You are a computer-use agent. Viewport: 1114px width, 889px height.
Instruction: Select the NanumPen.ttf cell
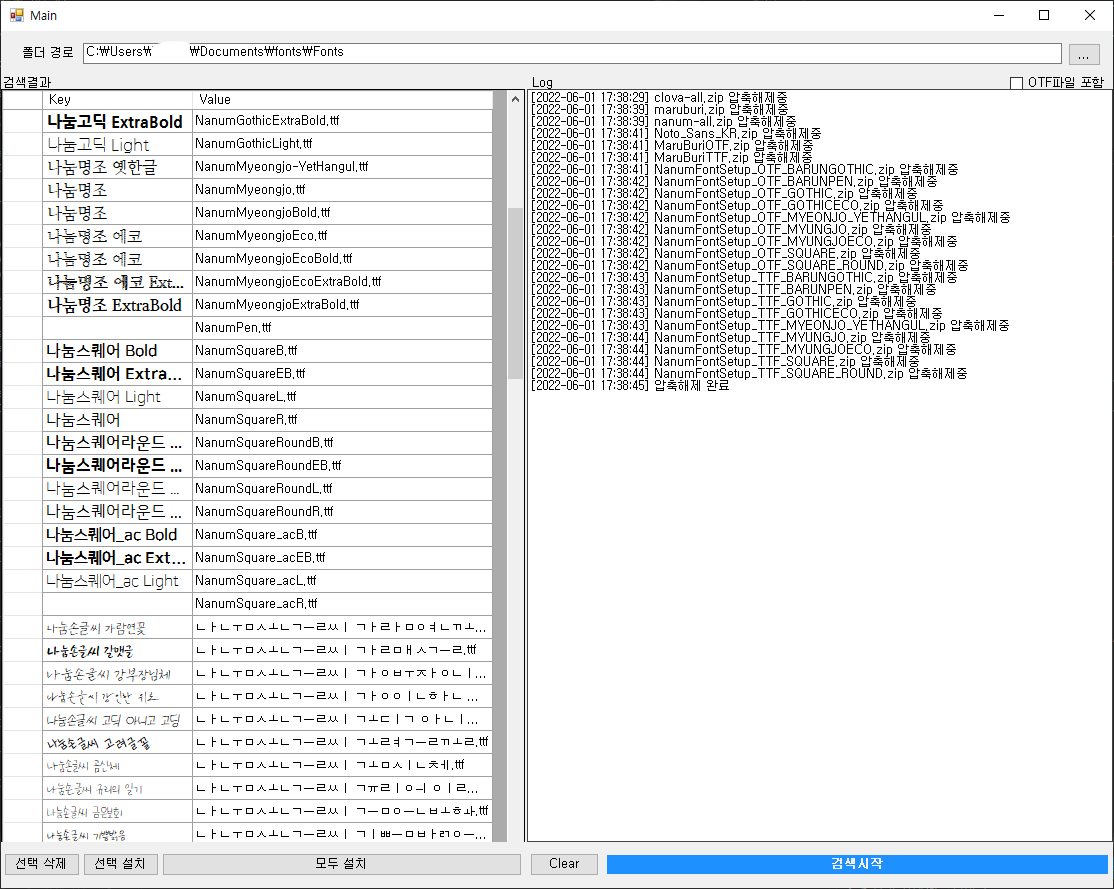pyautogui.click(x=342, y=328)
